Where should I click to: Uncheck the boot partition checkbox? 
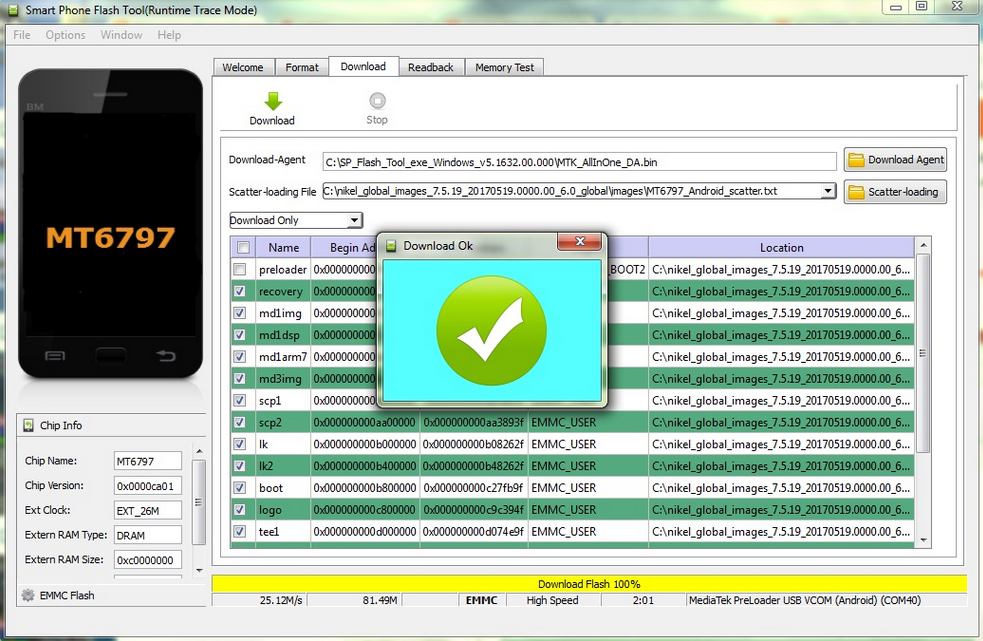tap(240, 488)
